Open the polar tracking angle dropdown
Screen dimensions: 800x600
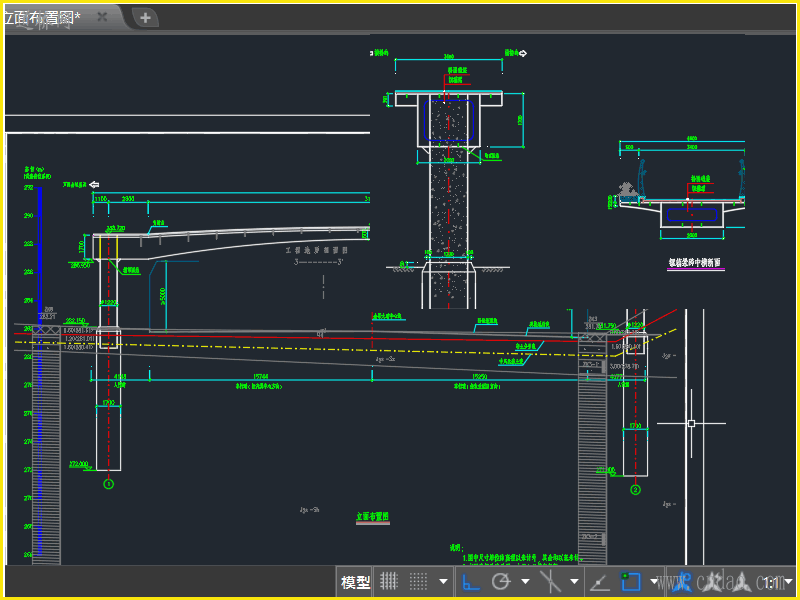(525, 581)
